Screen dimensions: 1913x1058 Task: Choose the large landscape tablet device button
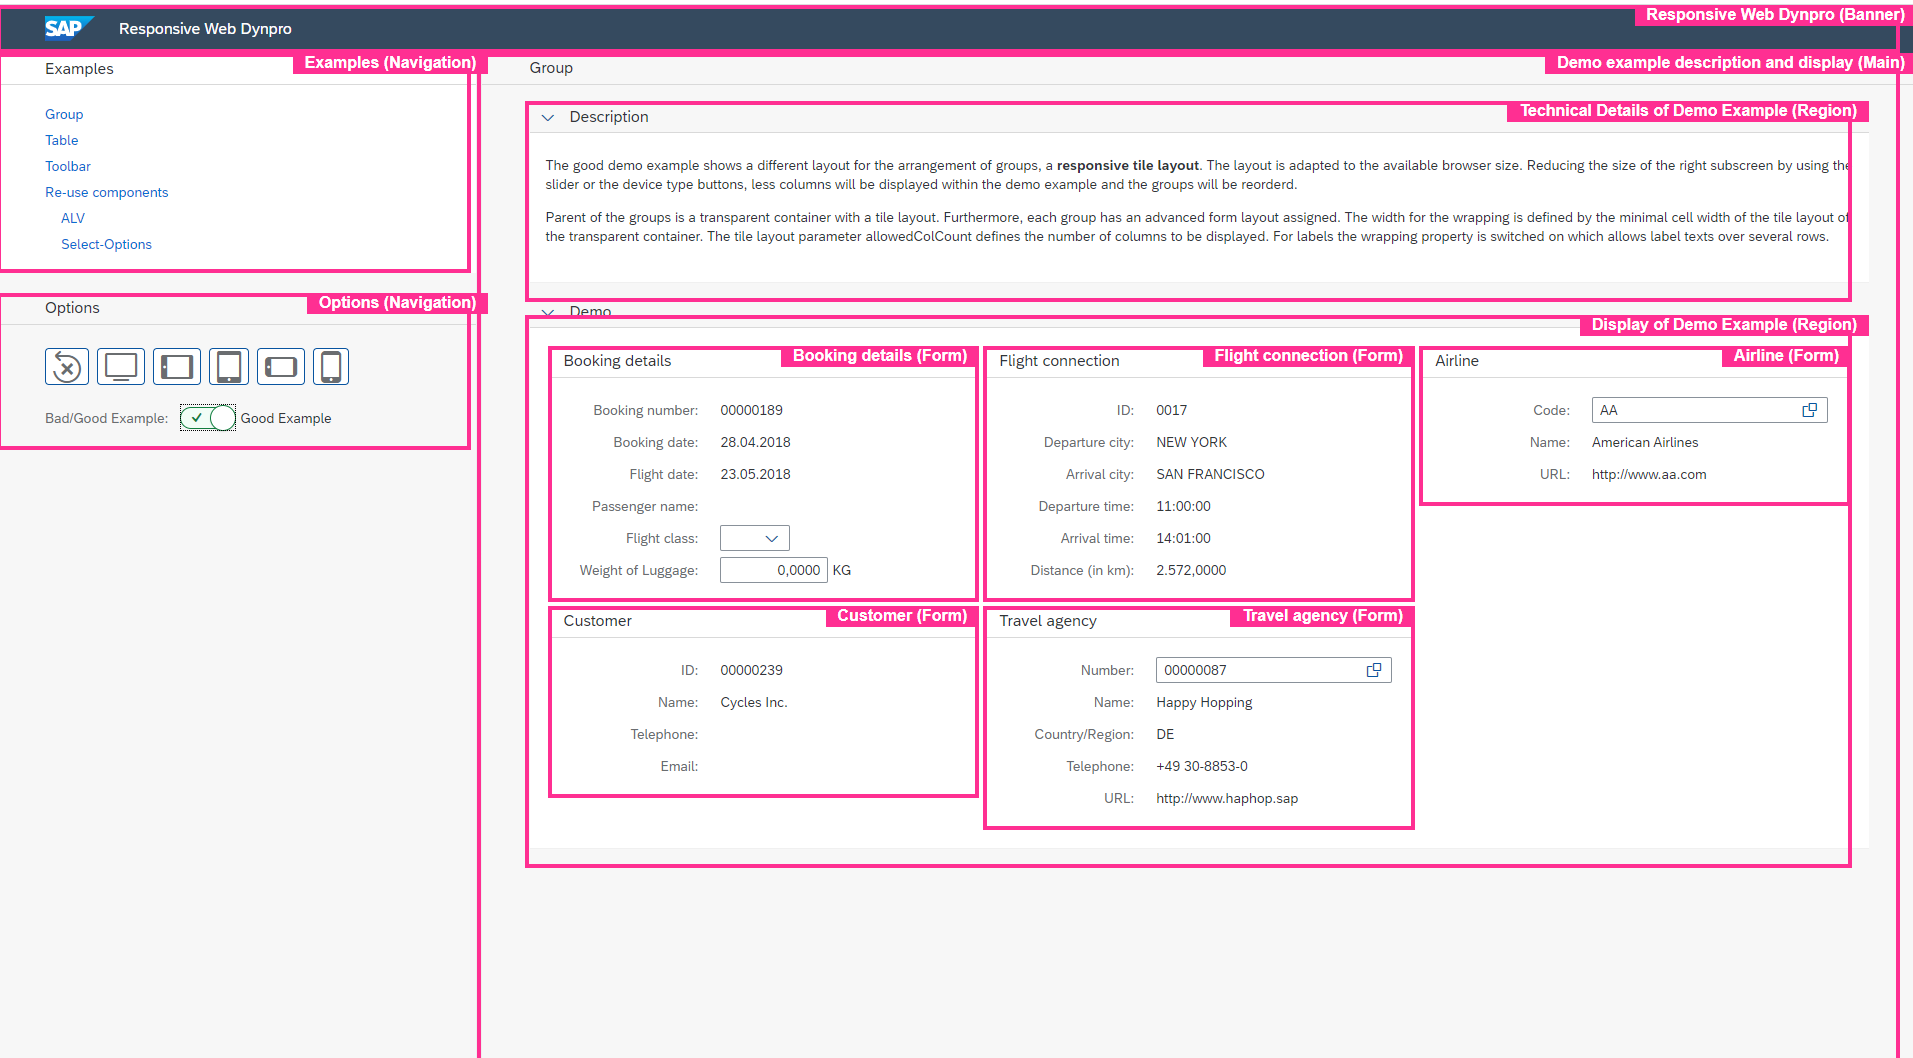coord(177,367)
